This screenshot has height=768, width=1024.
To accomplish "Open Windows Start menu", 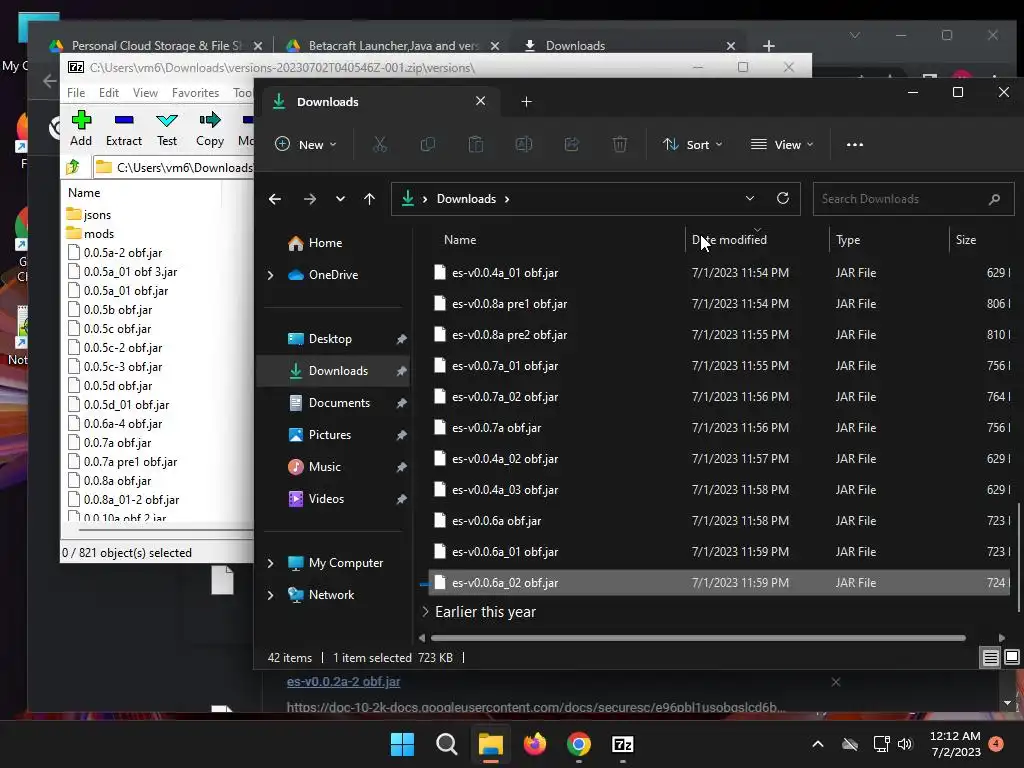I will [x=402, y=744].
